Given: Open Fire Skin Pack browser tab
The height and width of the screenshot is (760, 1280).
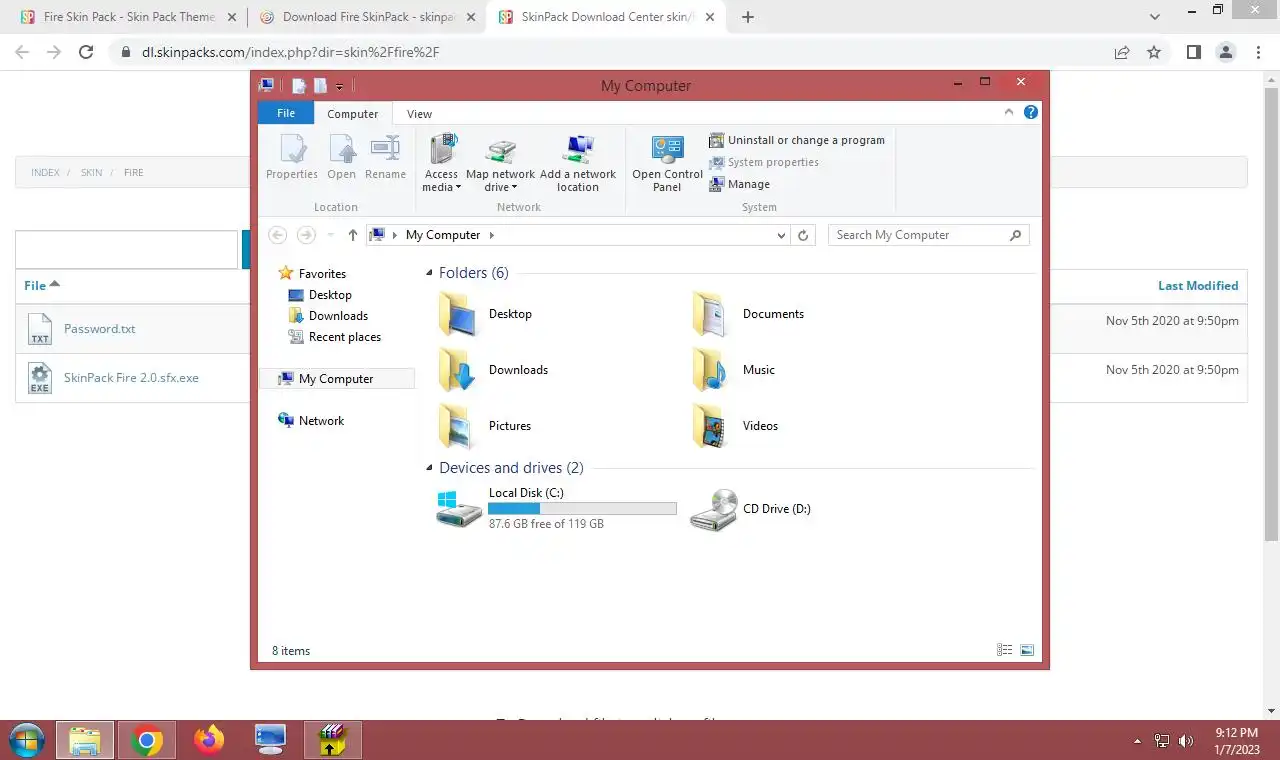Looking at the screenshot, I should click(x=130, y=17).
